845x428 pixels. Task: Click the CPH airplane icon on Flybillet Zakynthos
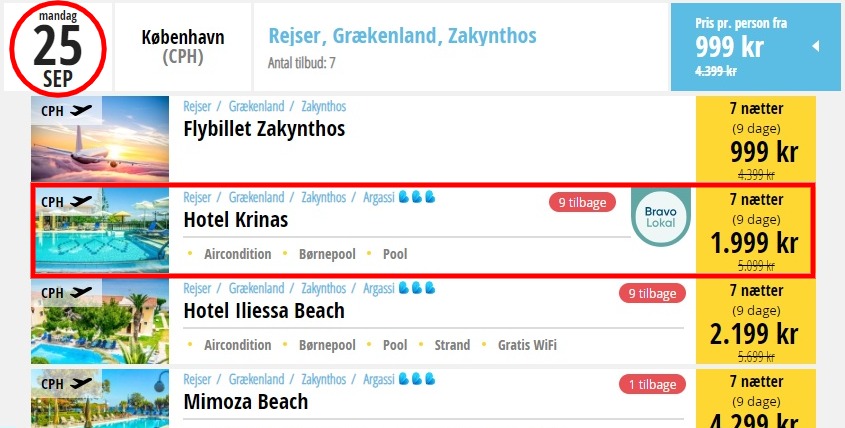(81, 111)
